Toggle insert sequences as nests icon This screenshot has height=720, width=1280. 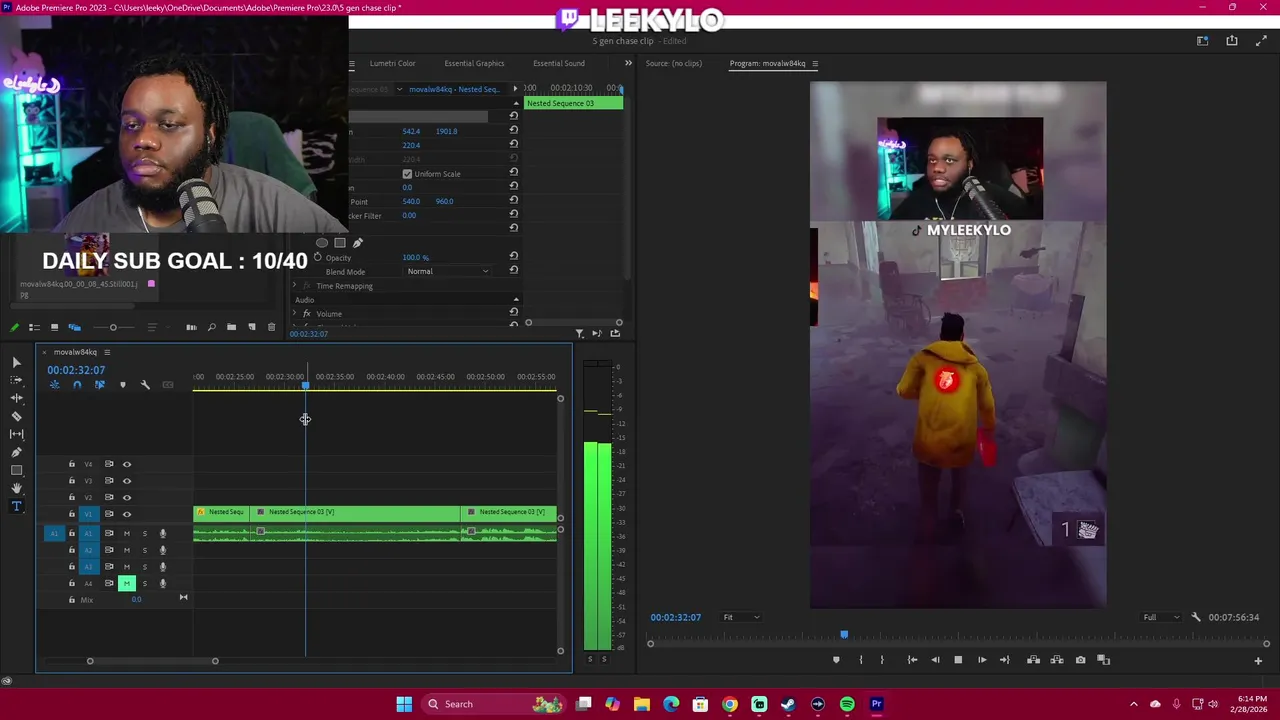[54, 385]
